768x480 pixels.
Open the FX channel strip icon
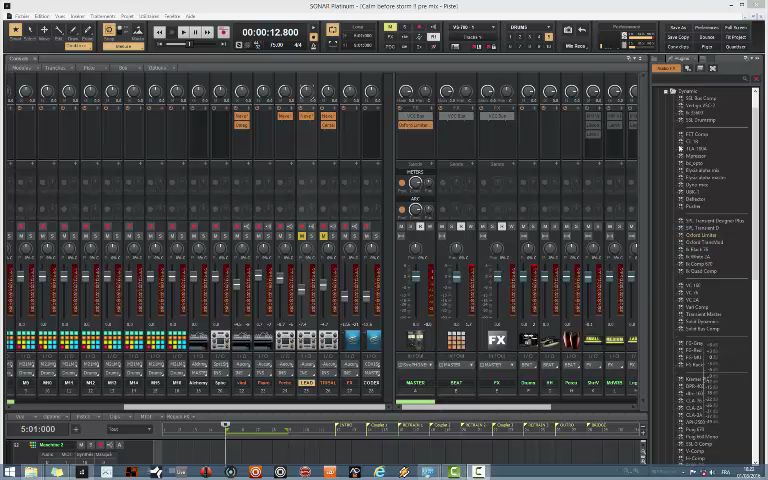pos(497,340)
